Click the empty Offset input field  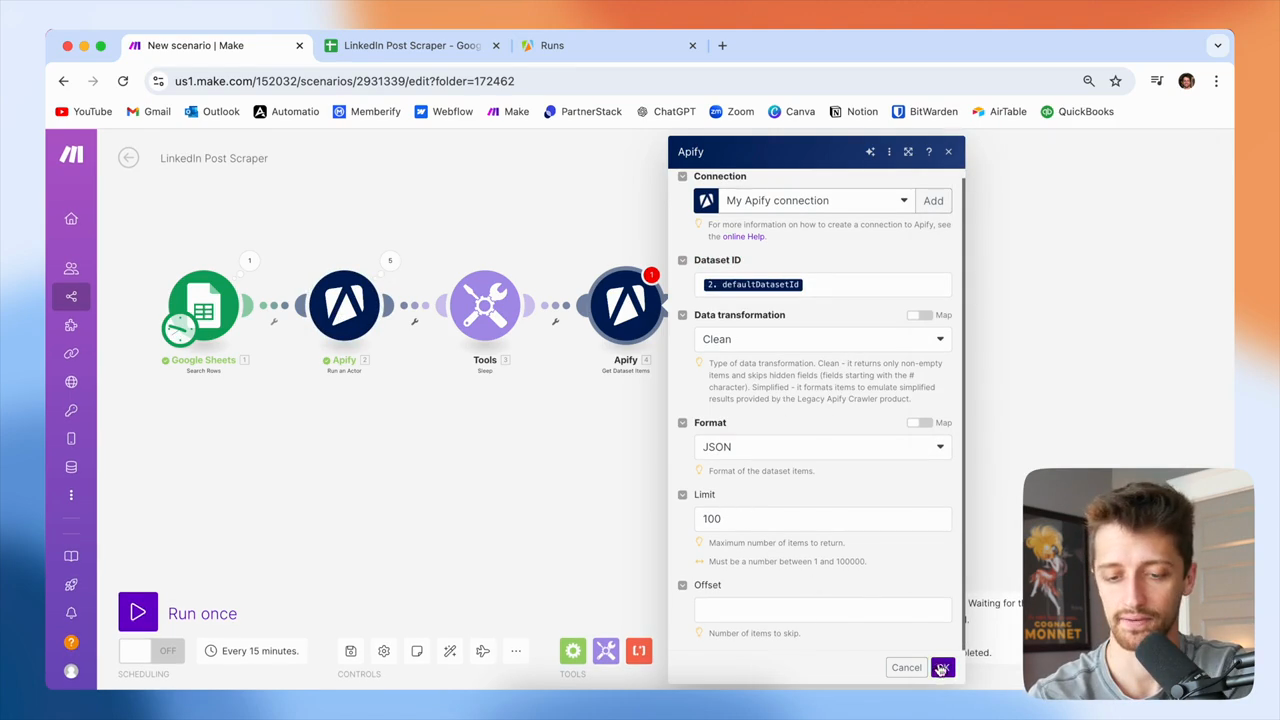823,609
